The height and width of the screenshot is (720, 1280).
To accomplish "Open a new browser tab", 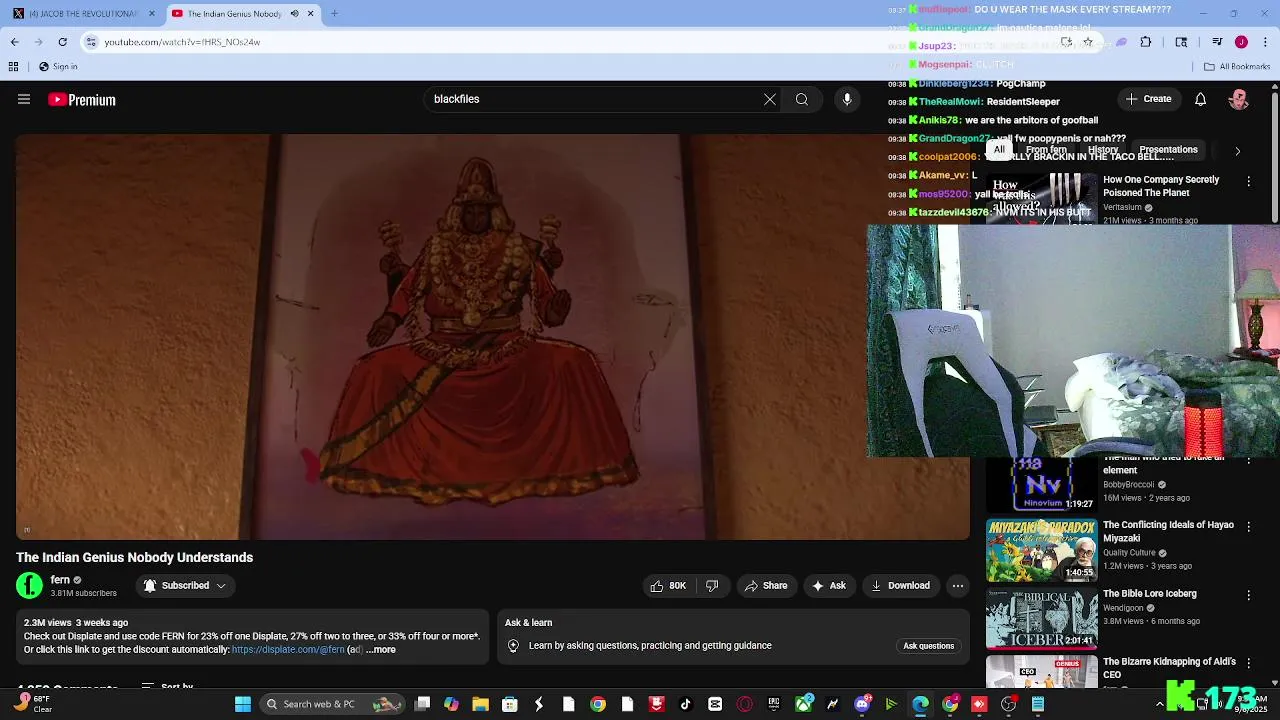I will [334, 13].
